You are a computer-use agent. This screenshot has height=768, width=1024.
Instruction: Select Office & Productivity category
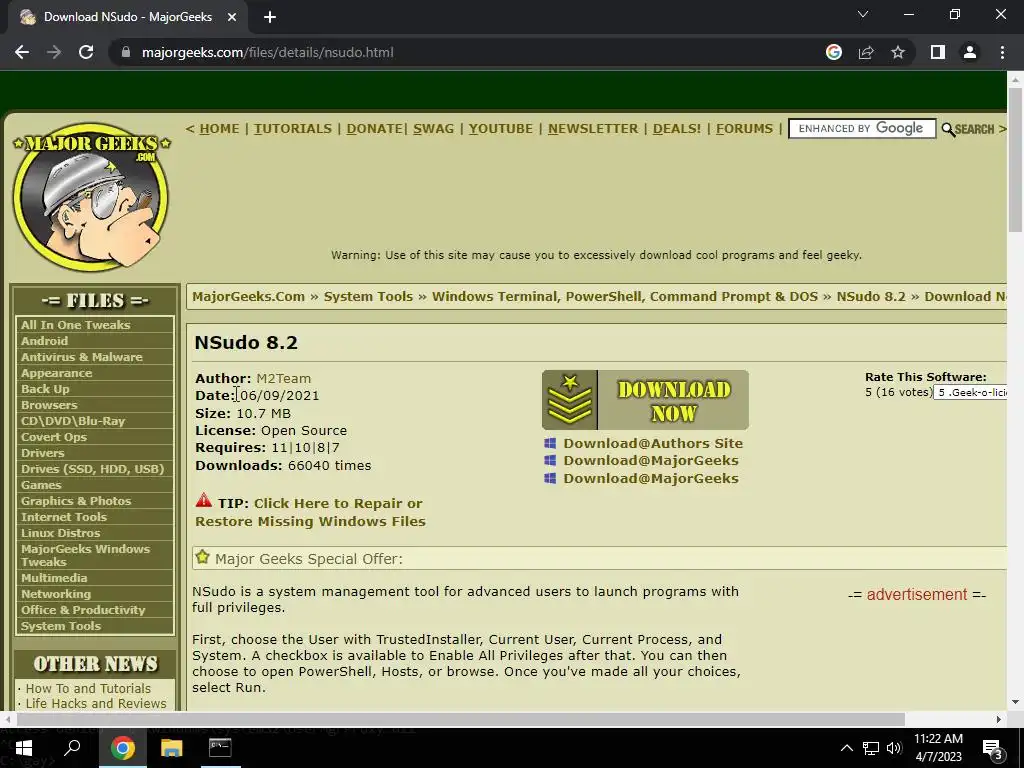(83, 610)
